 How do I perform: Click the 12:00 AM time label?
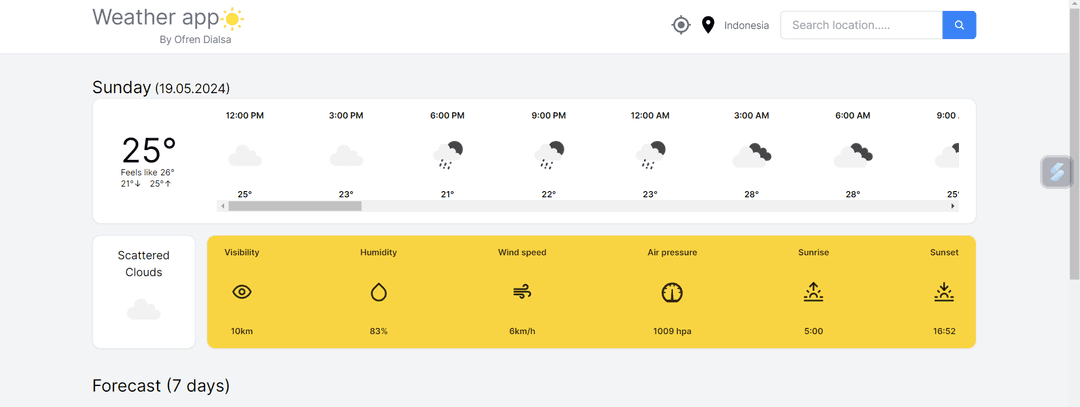(x=650, y=116)
